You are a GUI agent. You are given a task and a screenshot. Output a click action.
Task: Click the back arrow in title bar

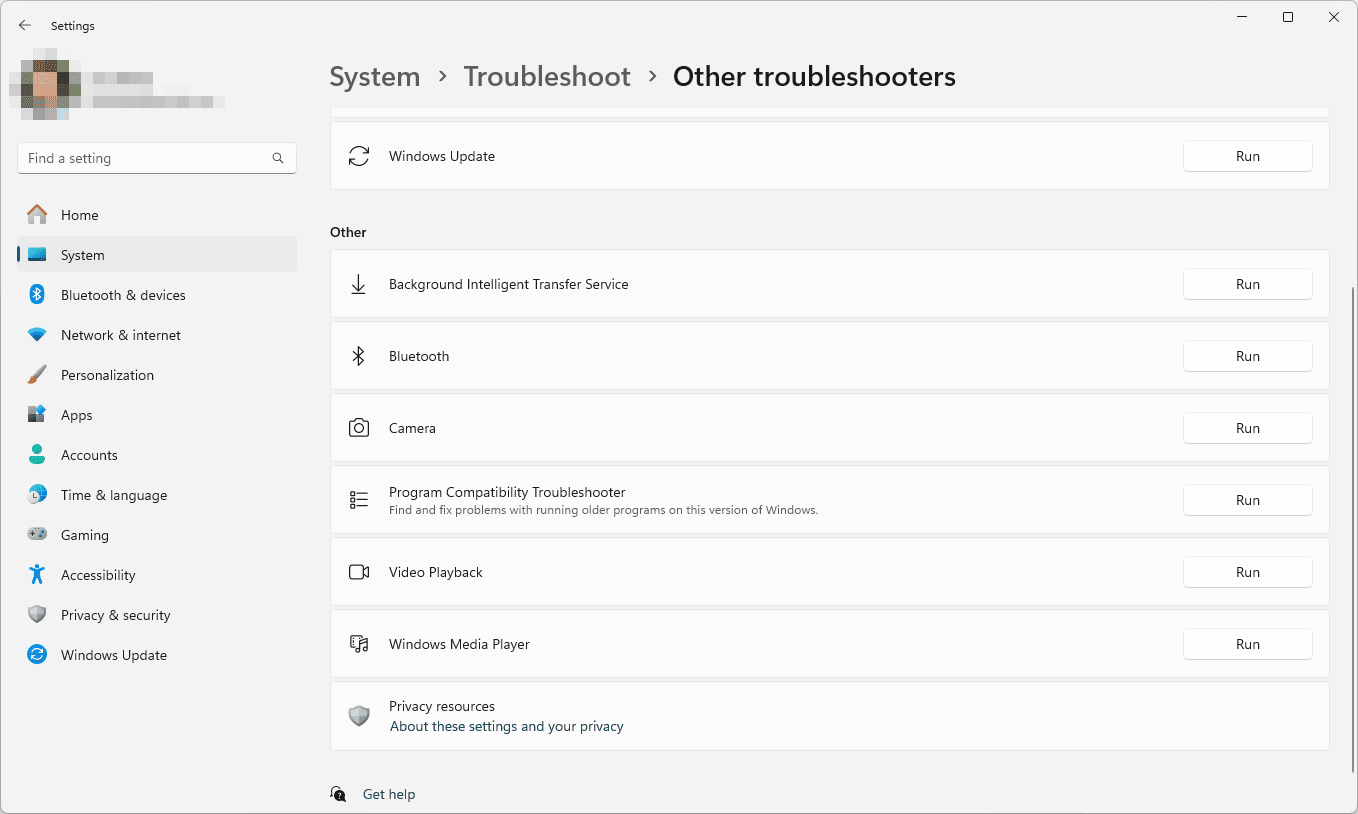pos(25,25)
